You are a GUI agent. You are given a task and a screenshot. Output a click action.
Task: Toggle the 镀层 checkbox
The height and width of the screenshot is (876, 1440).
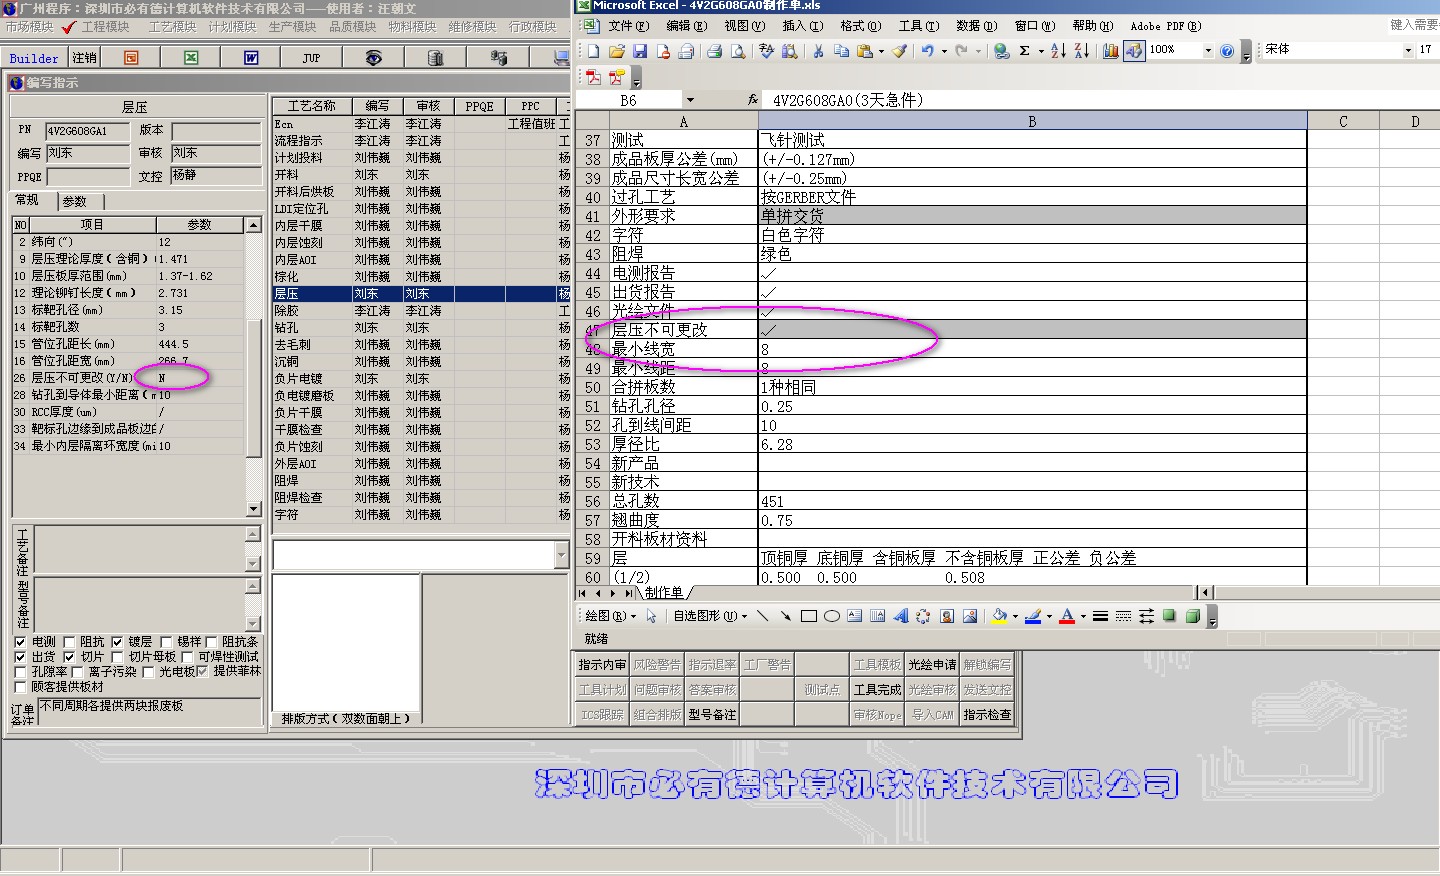(117, 642)
